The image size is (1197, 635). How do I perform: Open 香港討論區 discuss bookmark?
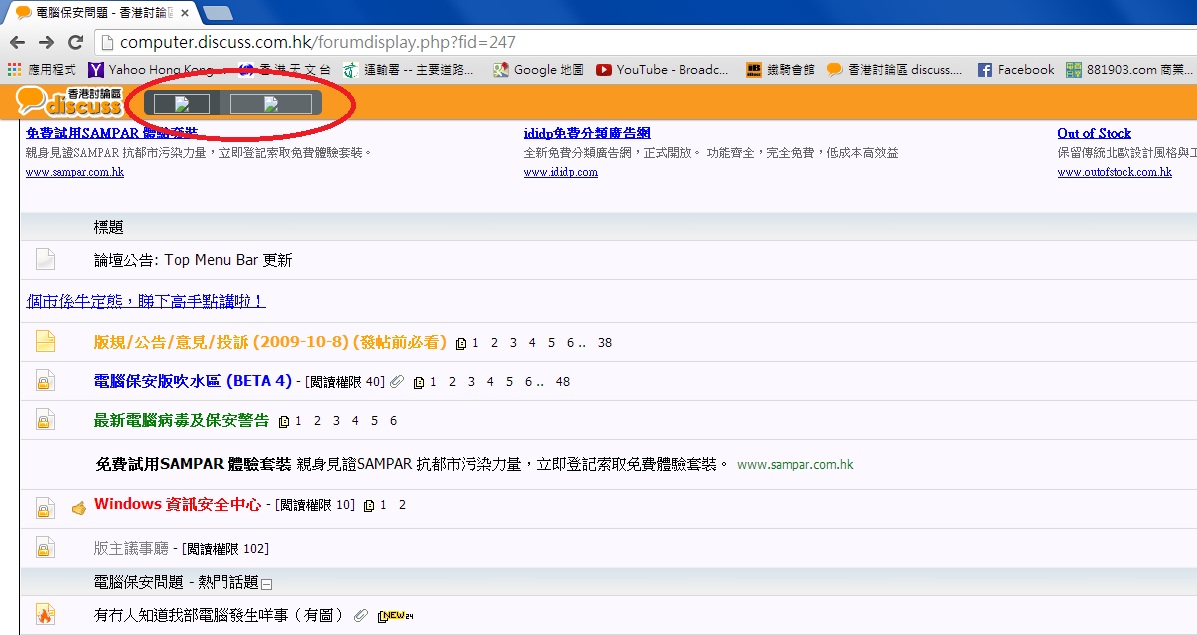(895, 69)
